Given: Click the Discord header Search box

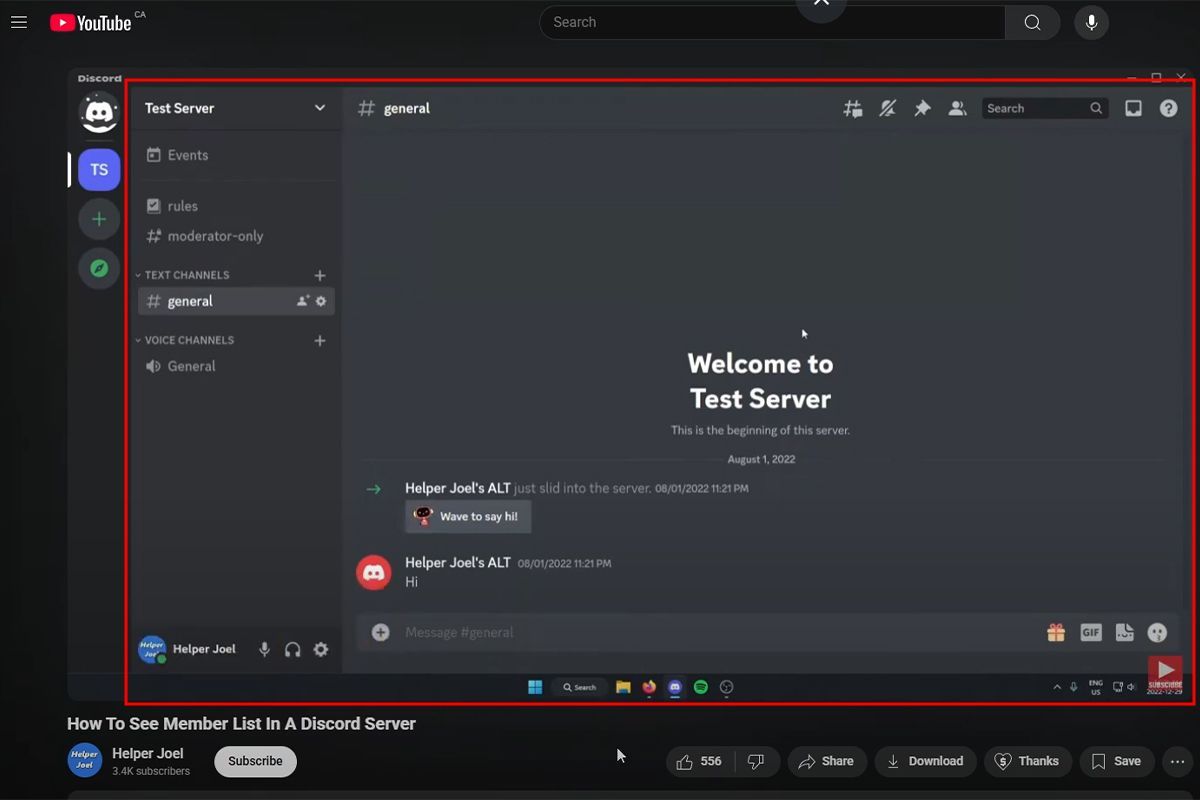Looking at the screenshot, I should pyautogui.click(x=1045, y=108).
